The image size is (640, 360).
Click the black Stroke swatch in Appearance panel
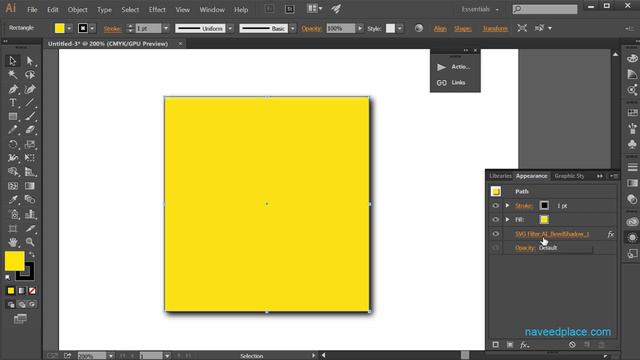544,206
